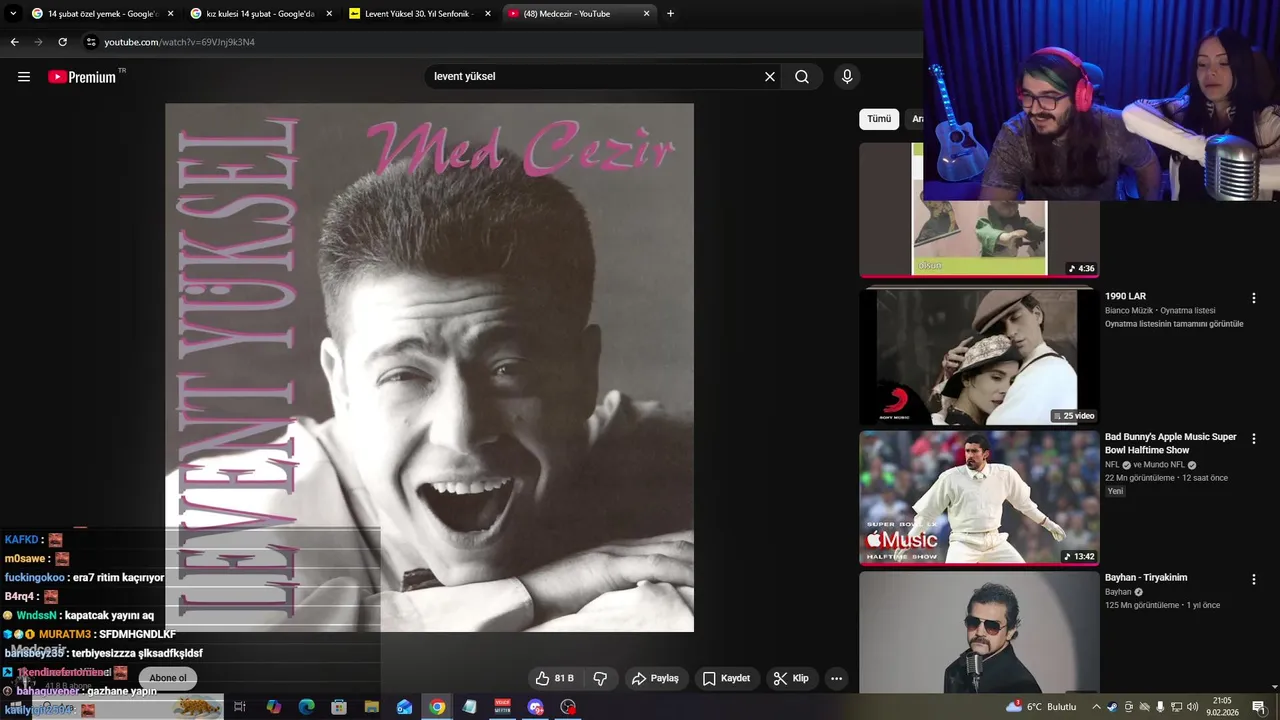
Task: Open the tab search dropdown arrow
Action: (x=13, y=14)
